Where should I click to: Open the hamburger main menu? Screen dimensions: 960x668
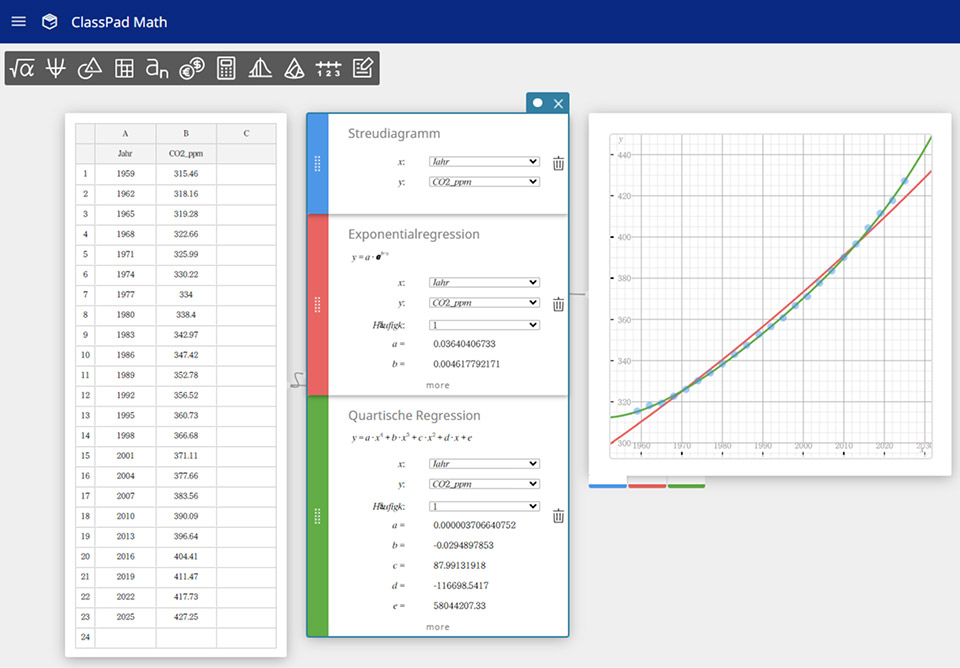pyautogui.click(x=18, y=21)
